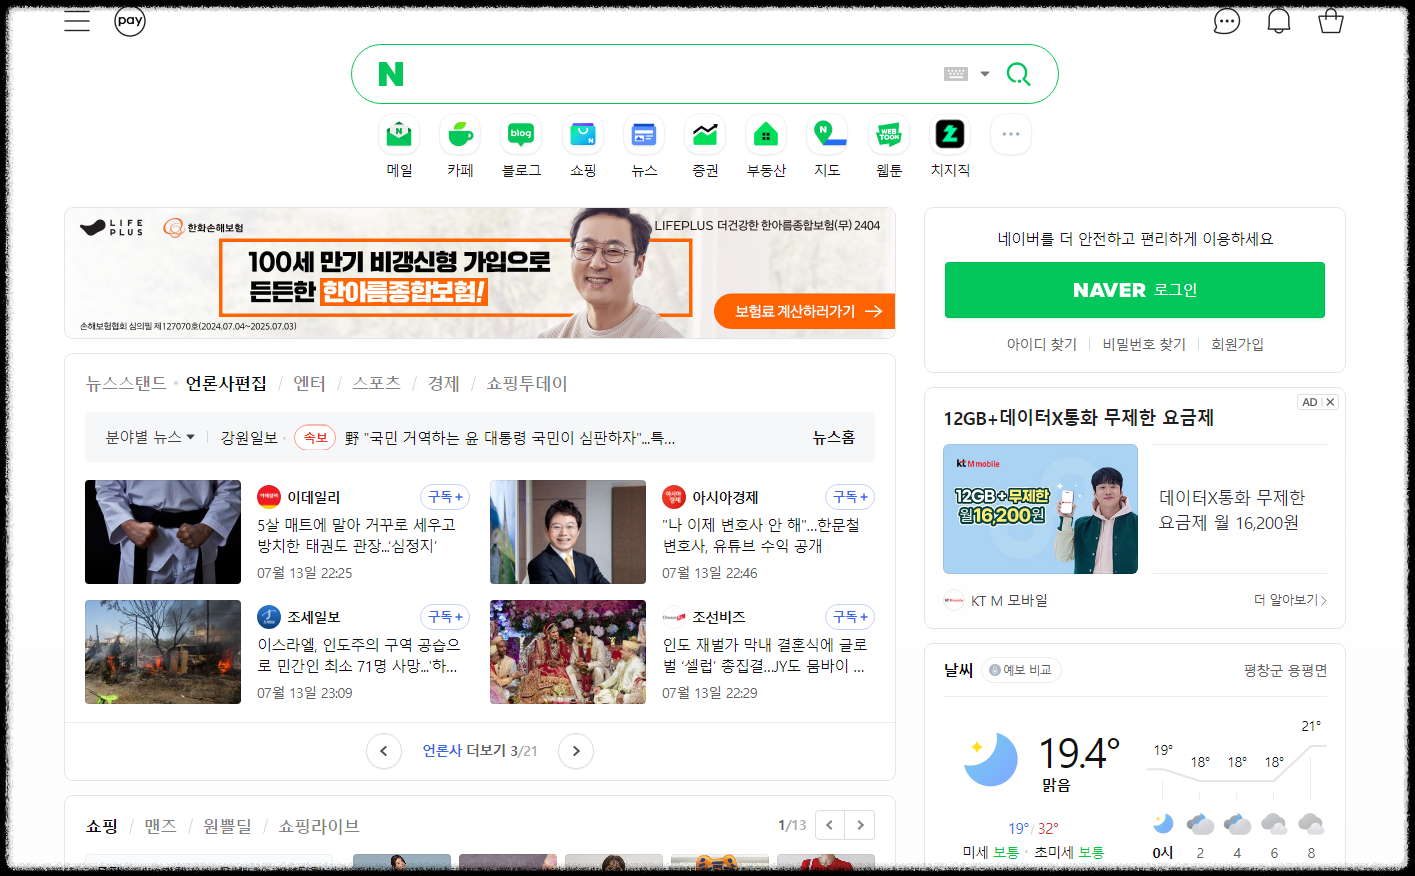Screen dimensions: 1415x876
Task: Go to next press page arrow
Action: click(x=576, y=751)
